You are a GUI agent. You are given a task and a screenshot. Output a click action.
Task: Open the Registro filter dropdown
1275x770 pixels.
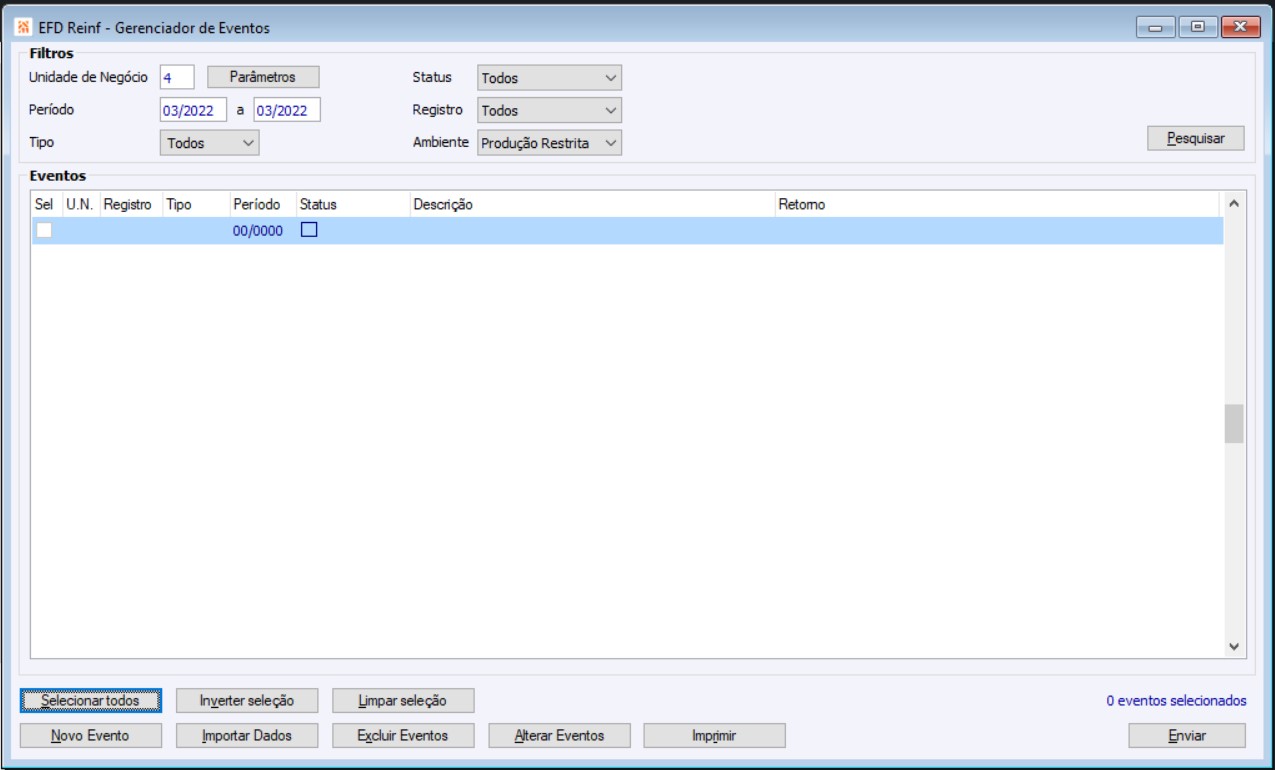pos(549,110)
